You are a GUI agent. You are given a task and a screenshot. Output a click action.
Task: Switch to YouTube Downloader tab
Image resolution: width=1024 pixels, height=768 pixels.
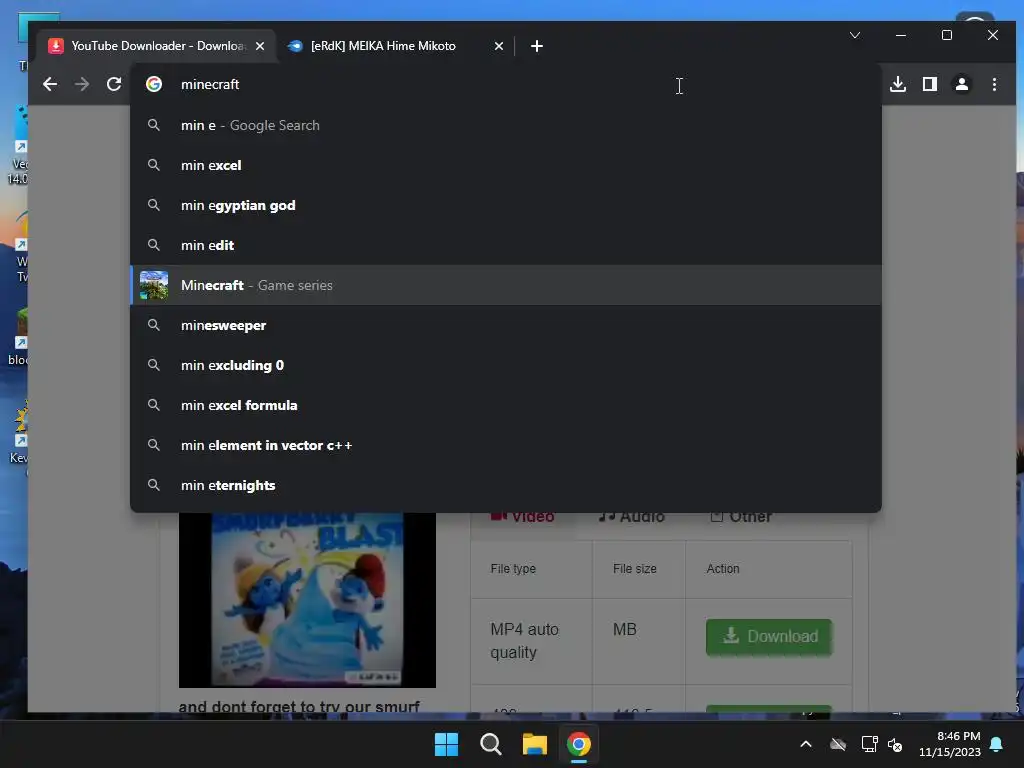[157, 46]
